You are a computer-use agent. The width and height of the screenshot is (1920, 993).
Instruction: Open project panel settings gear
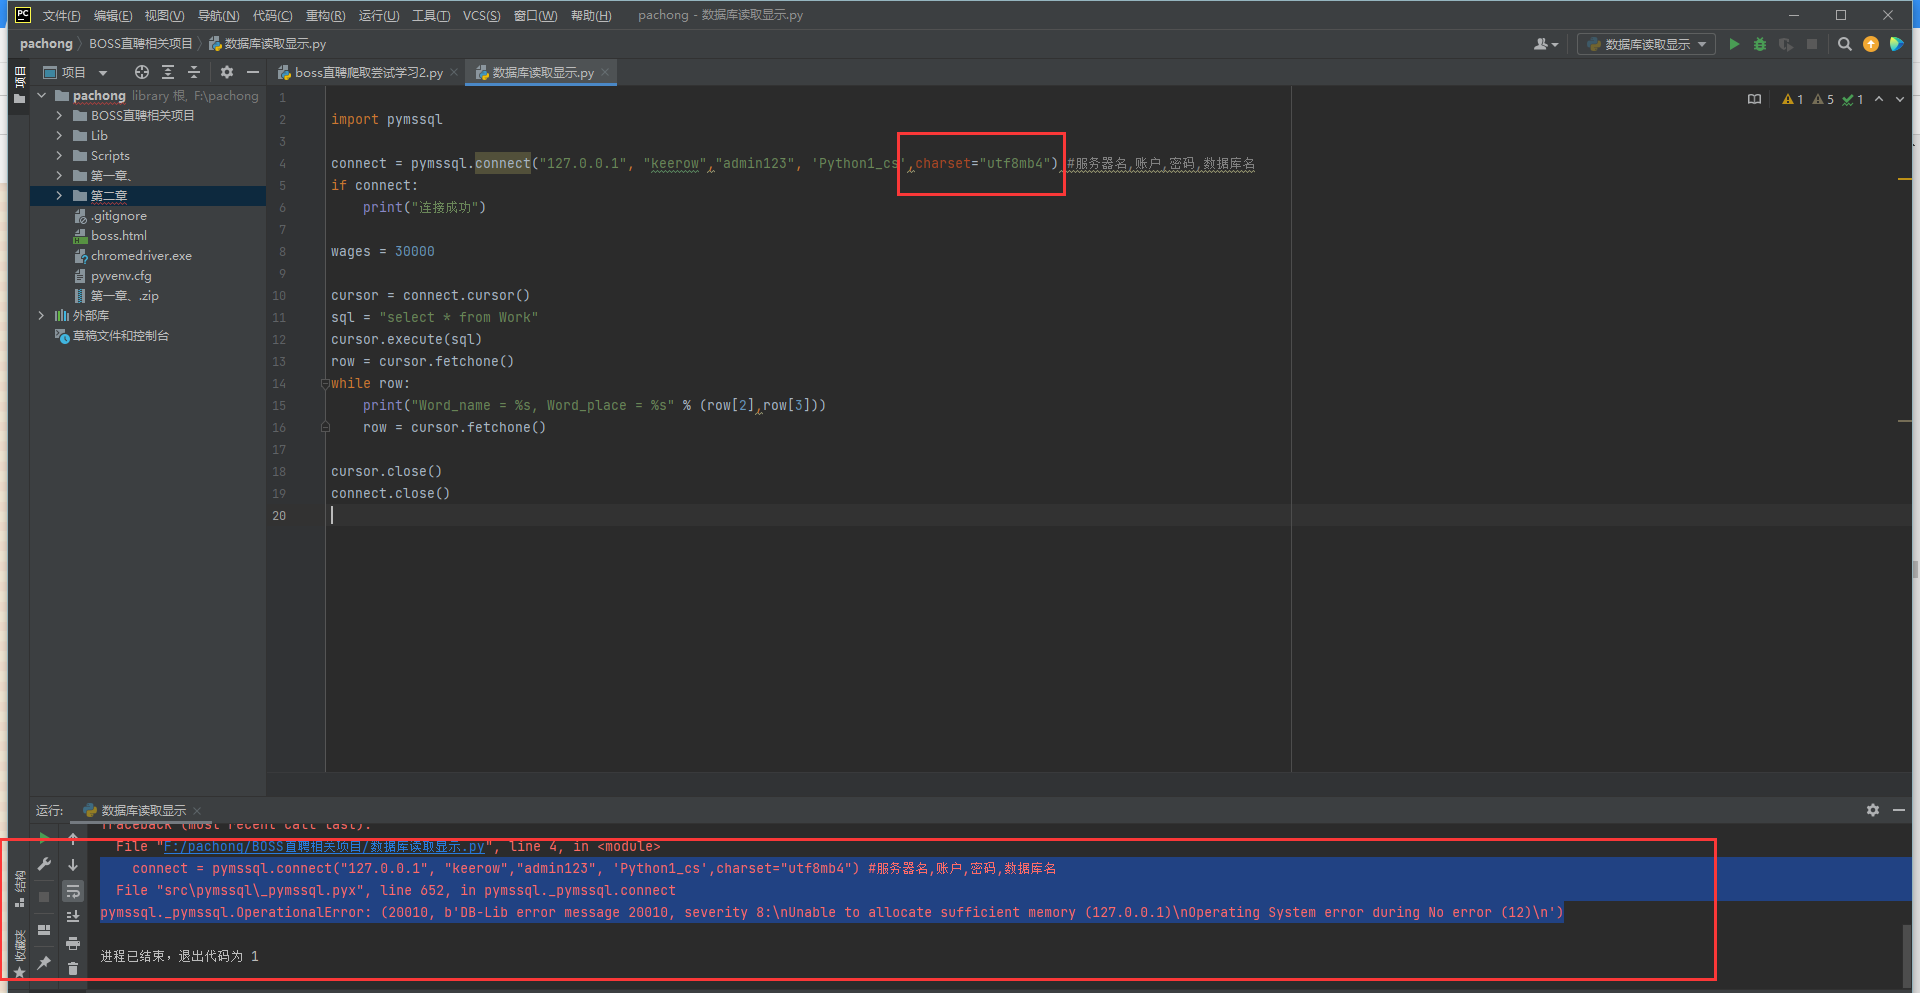click(x=227, y=72)
